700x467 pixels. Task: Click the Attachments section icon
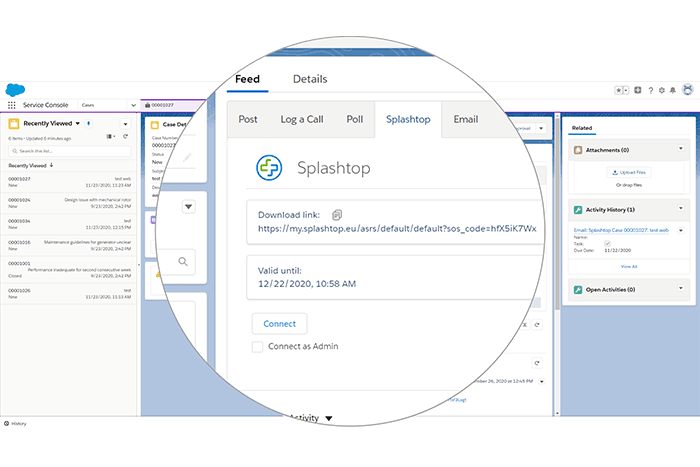[578, 150]
